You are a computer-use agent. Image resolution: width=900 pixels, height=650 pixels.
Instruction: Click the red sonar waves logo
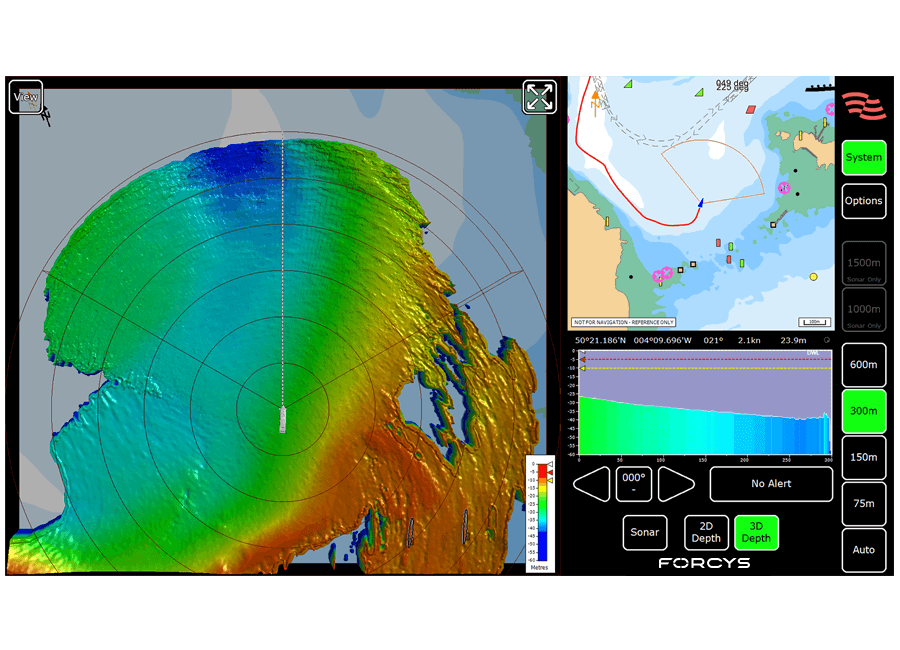coord(863,104)
